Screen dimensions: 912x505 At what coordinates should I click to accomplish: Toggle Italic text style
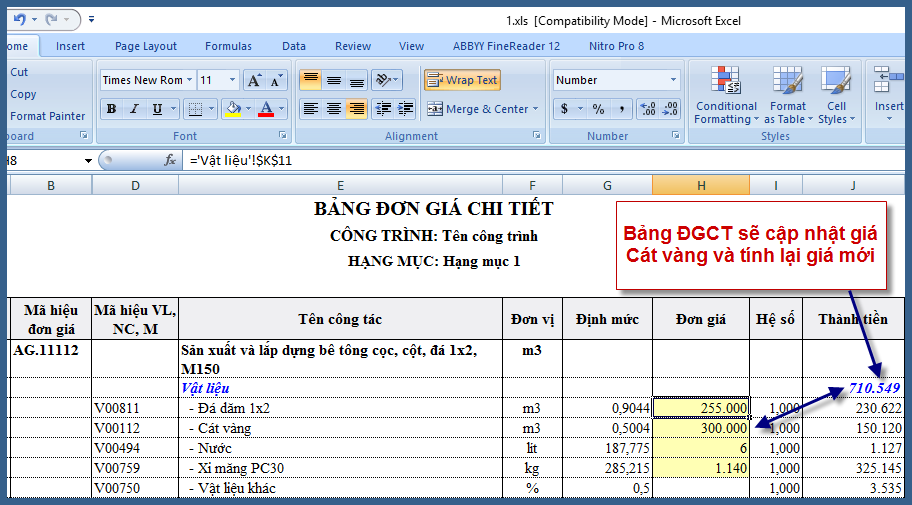(134, 109)
